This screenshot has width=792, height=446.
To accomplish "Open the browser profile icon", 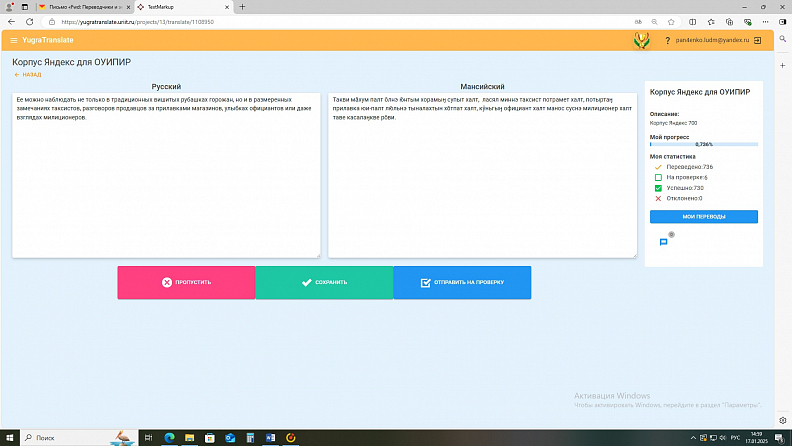I will click(9, 7).
